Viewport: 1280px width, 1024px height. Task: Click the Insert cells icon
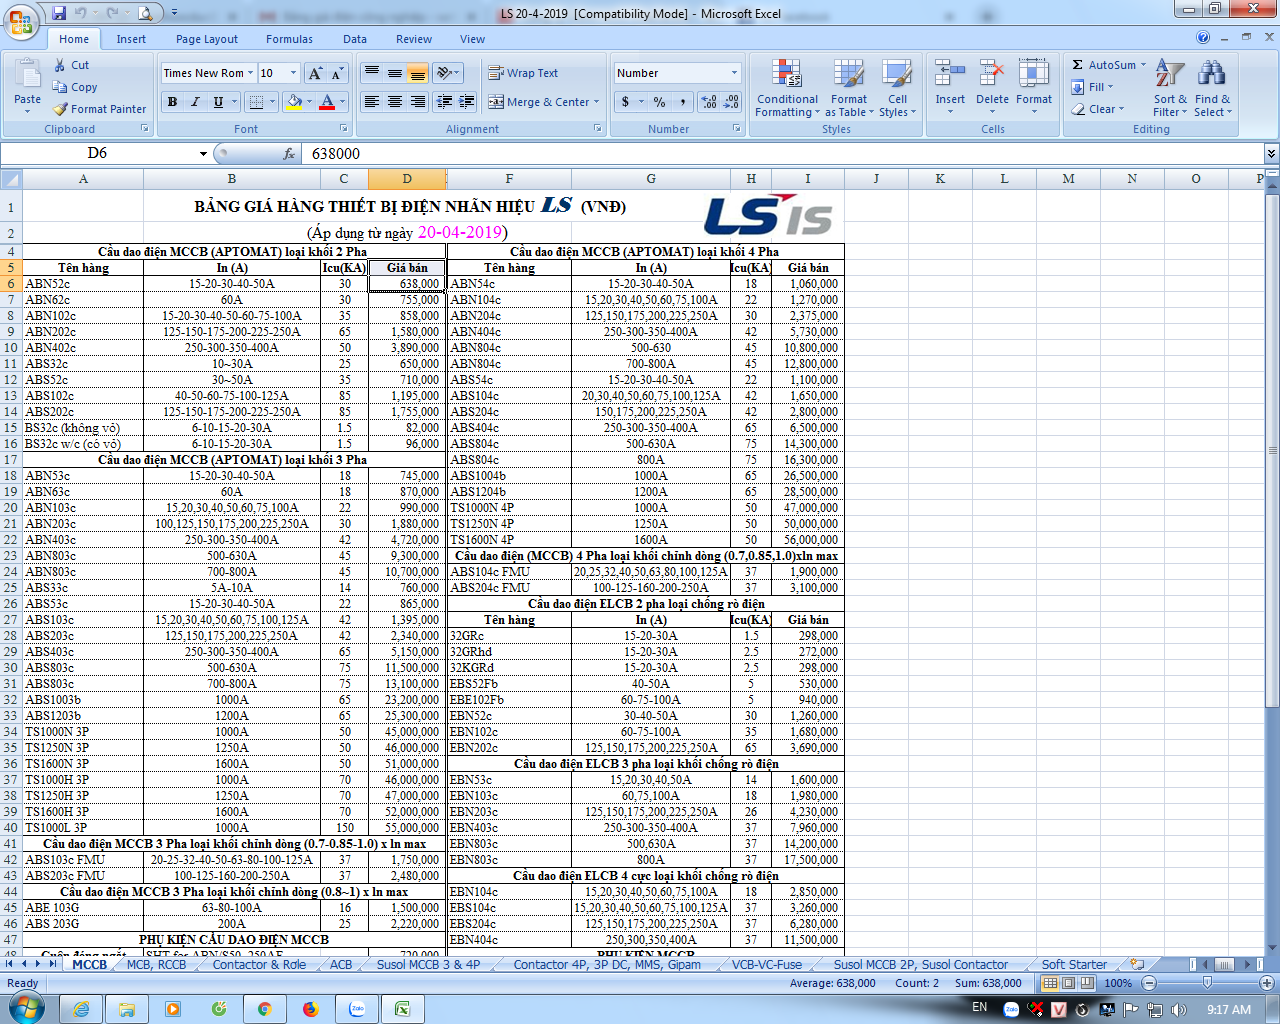point(950,74)
